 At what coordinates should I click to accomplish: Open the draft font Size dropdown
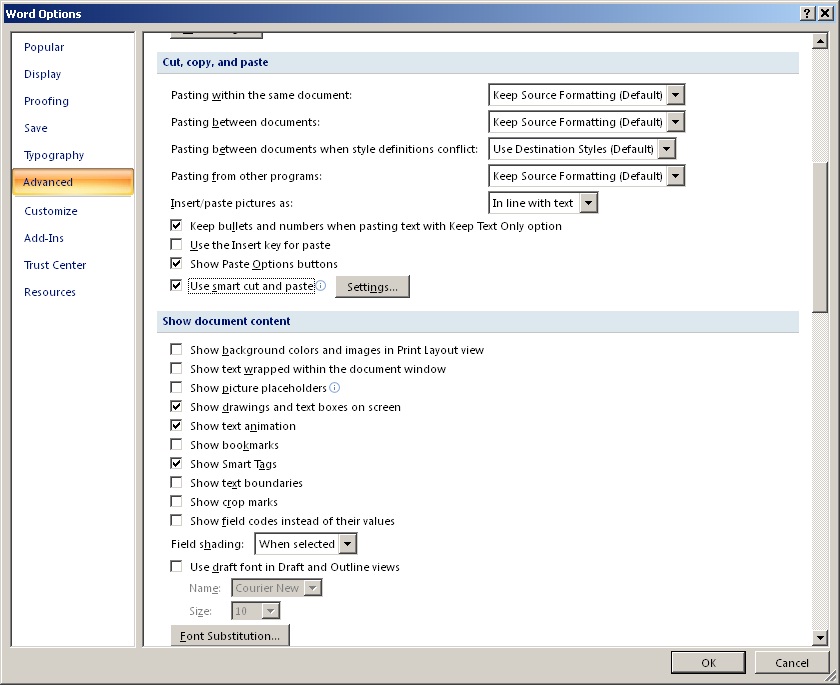click(x=271, y=611)
